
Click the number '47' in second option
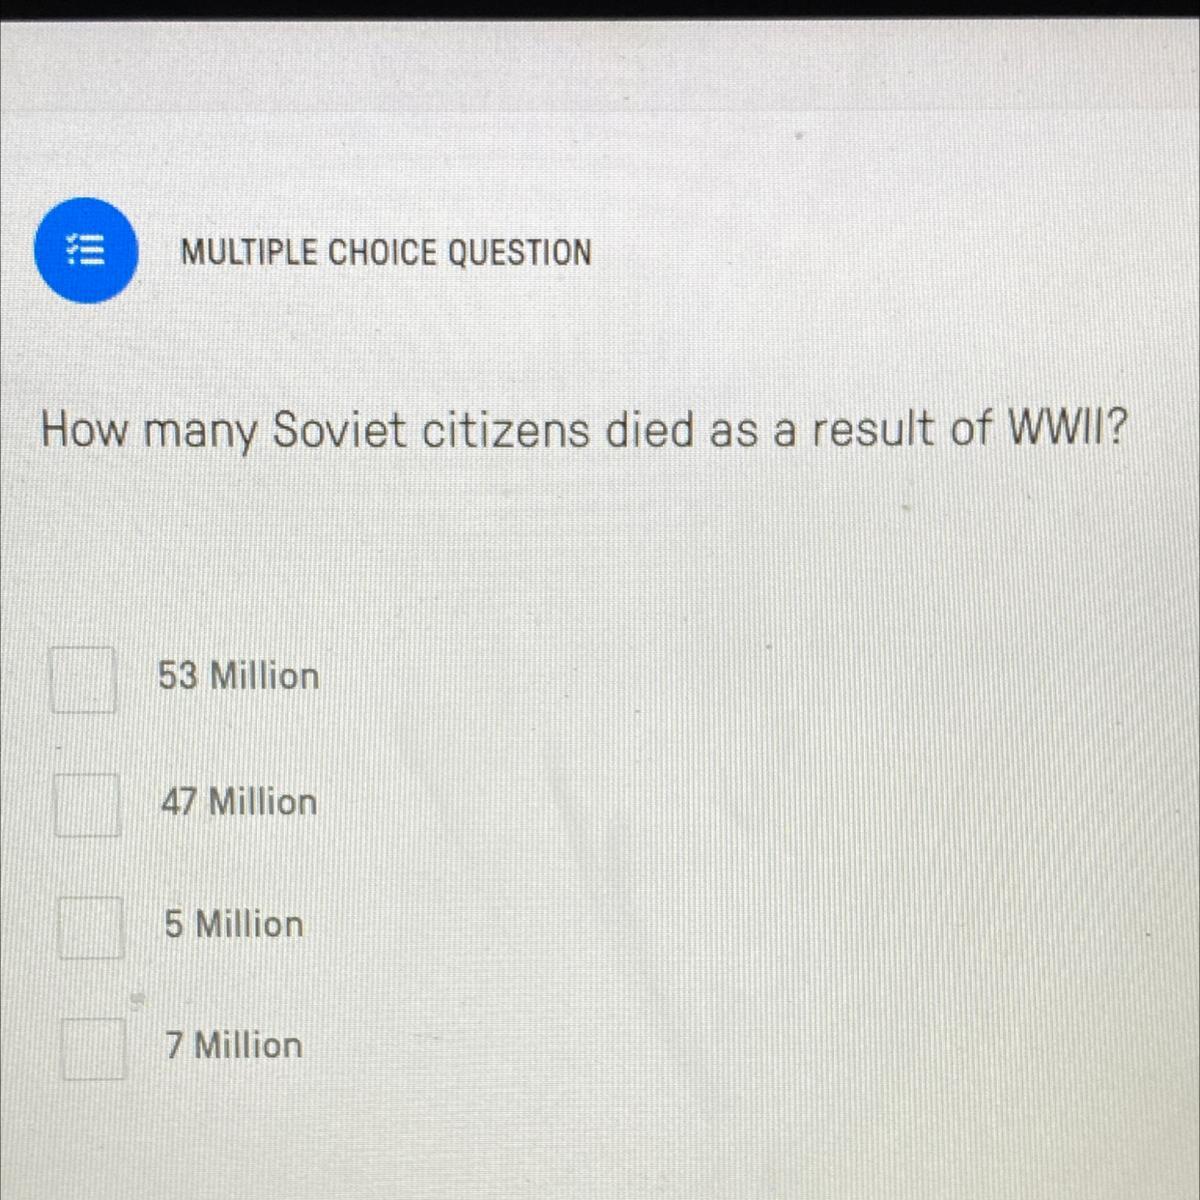(179, 802)
